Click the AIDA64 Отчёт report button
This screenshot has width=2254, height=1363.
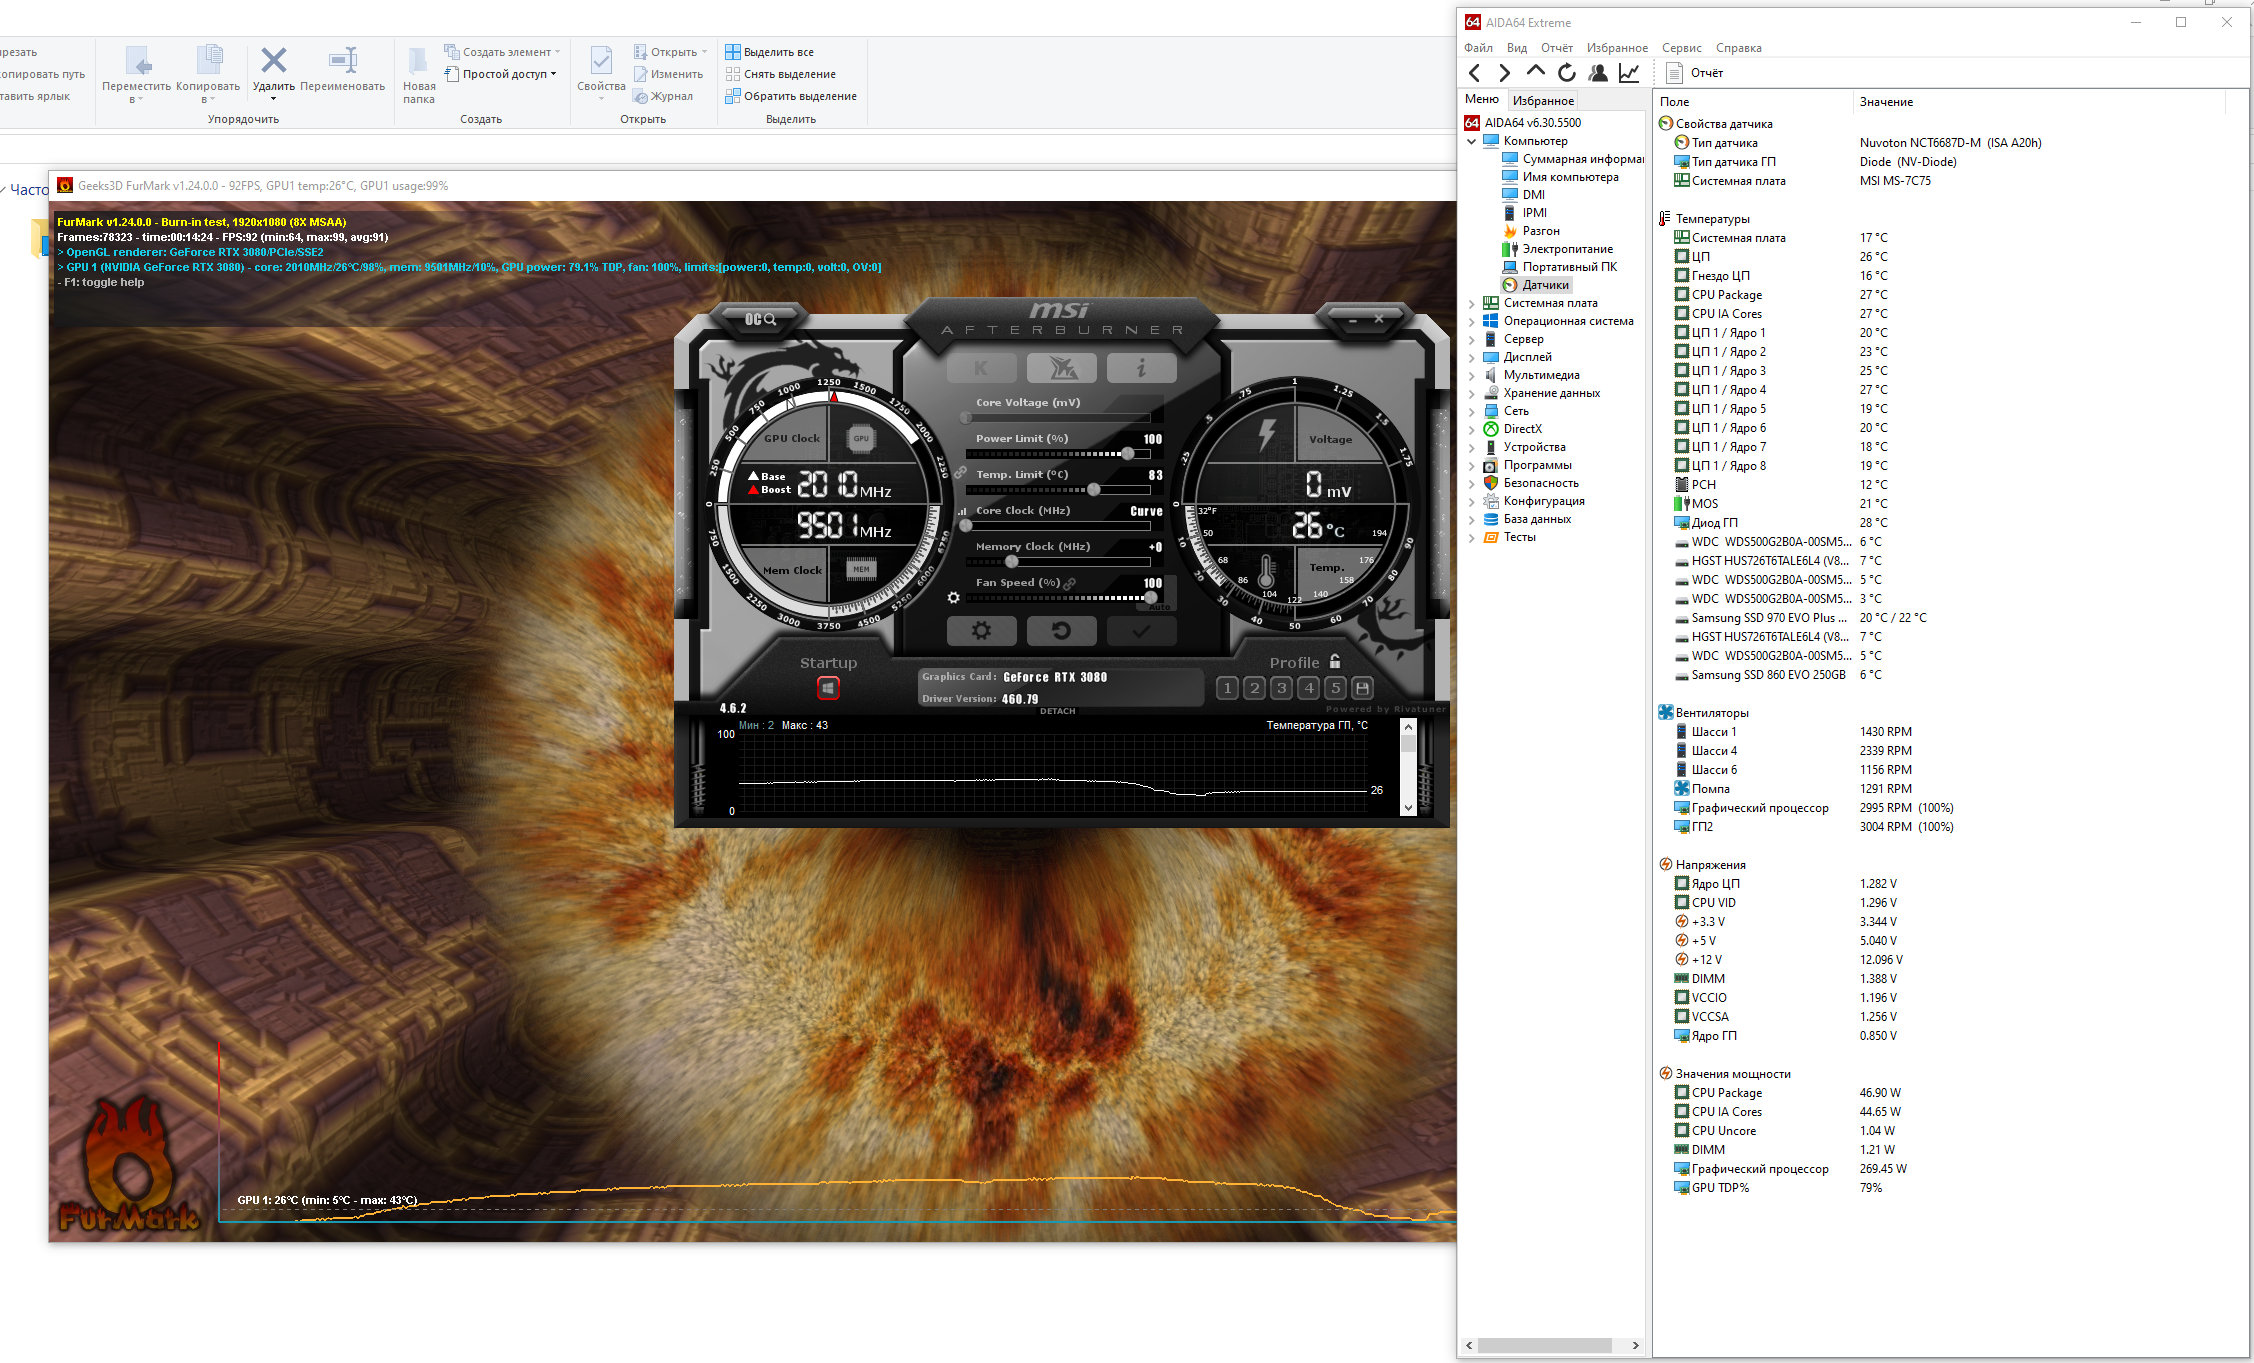point(1695,72)
